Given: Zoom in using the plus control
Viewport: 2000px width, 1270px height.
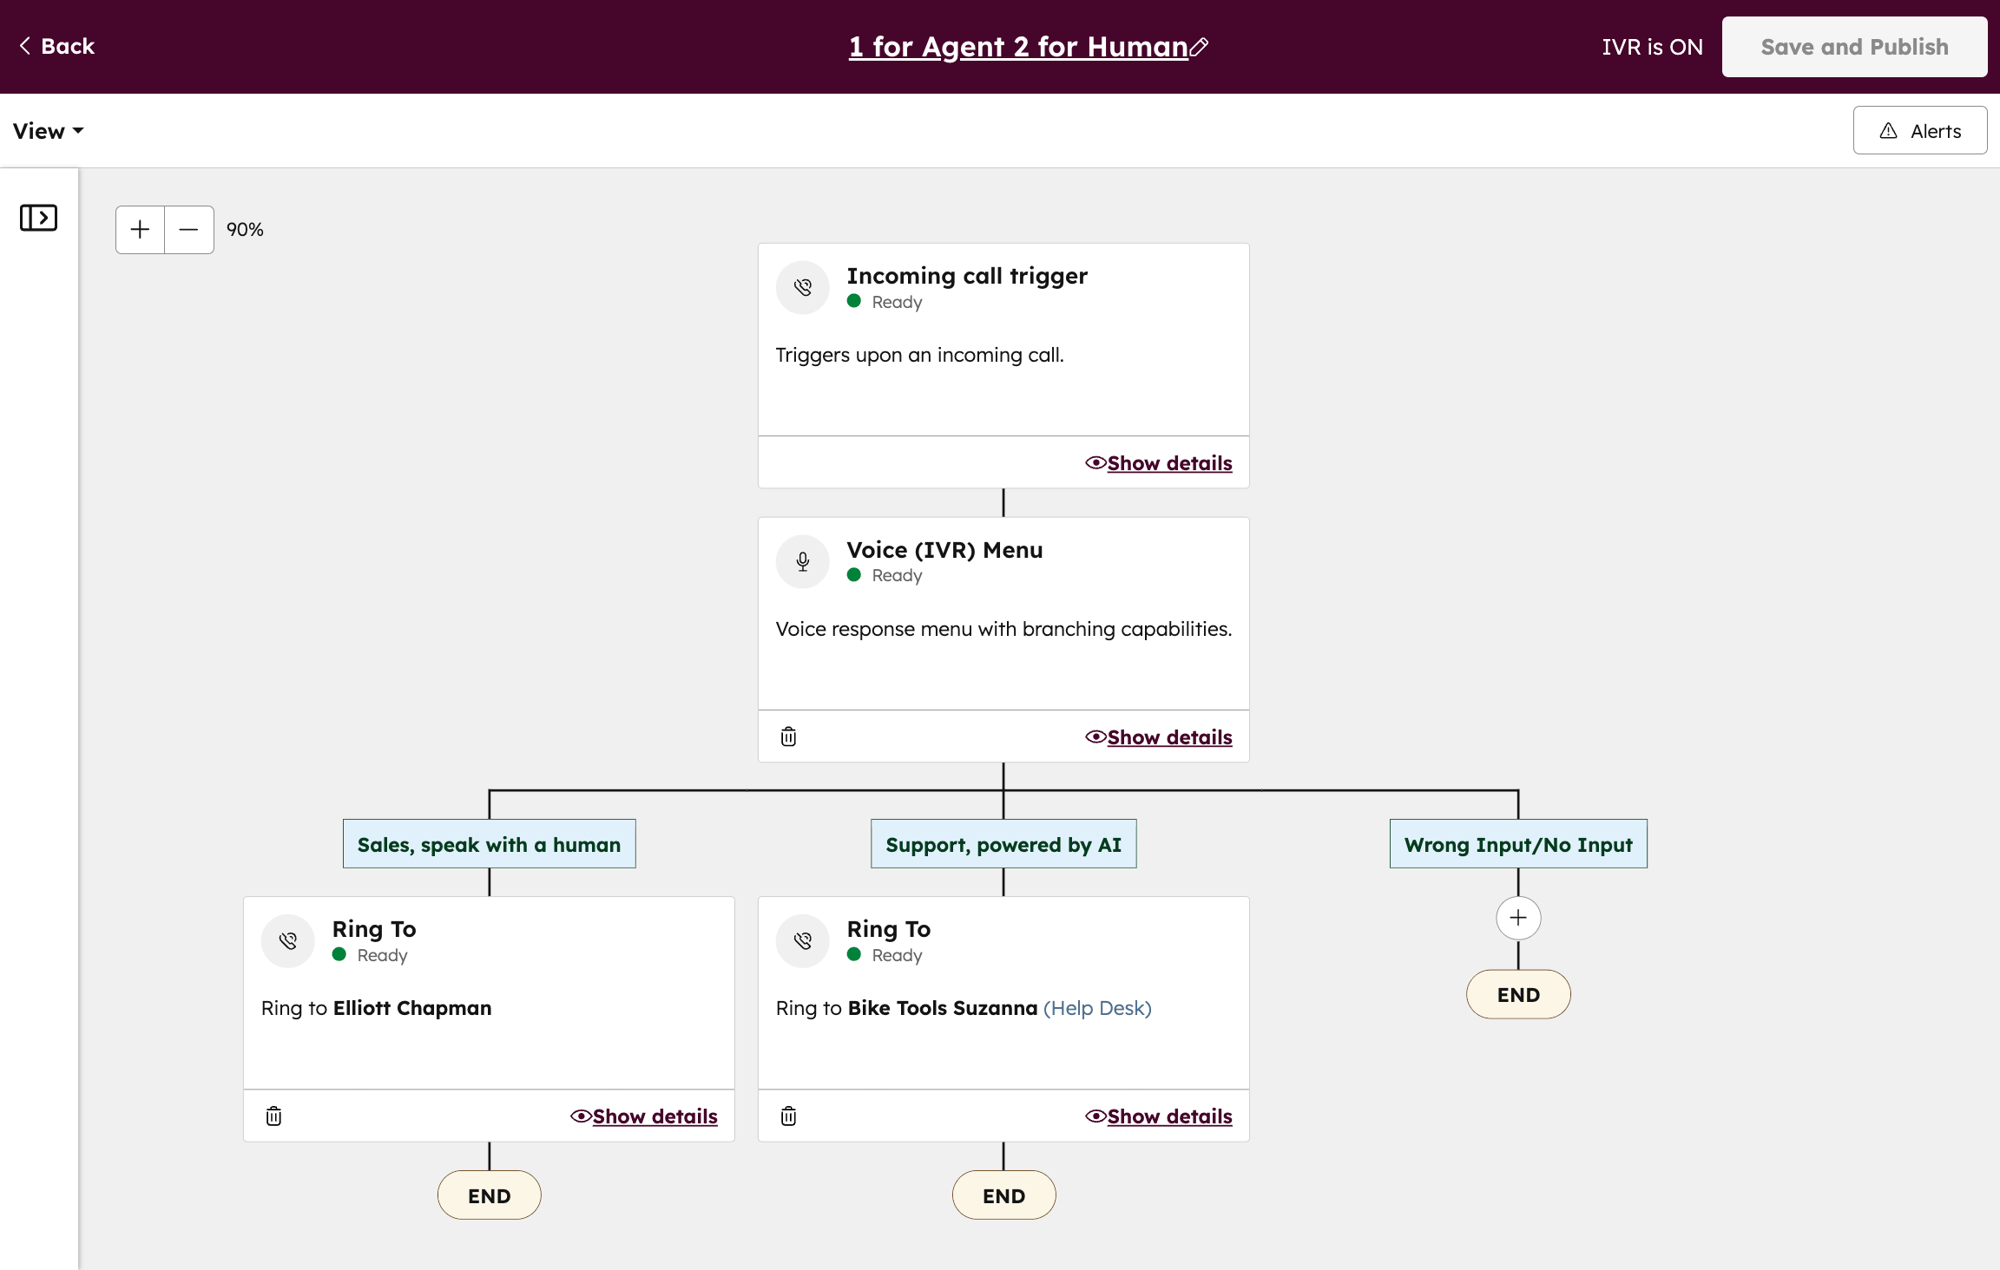Looking at the screenshot, I should [x=139, y=229].
